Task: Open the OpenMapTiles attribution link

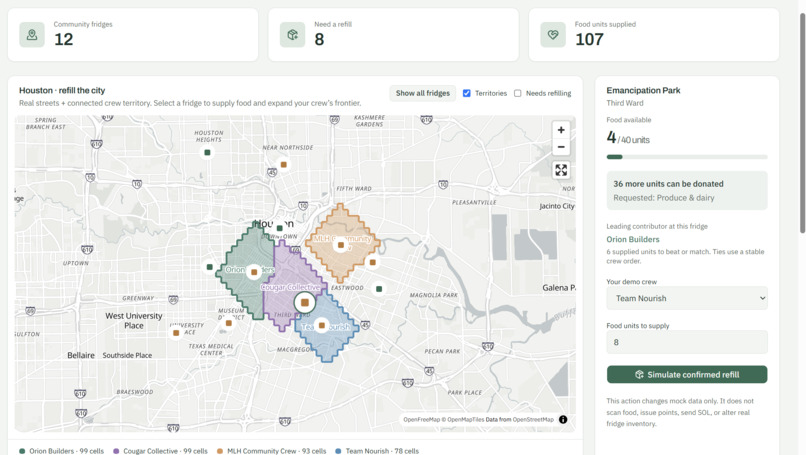Action: (x=466, y=420)
